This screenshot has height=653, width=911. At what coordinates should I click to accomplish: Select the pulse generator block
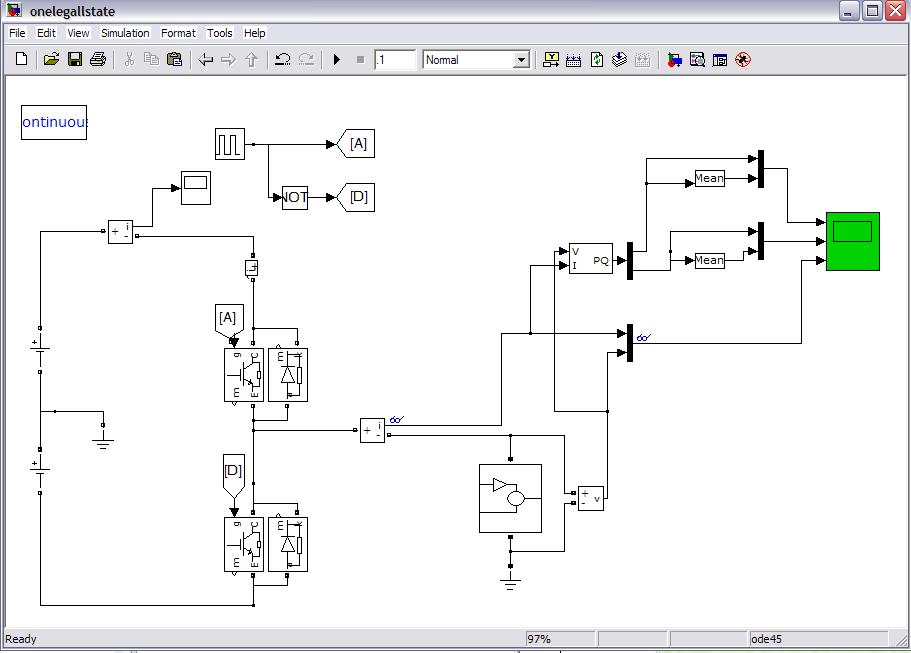click(229, 143)
